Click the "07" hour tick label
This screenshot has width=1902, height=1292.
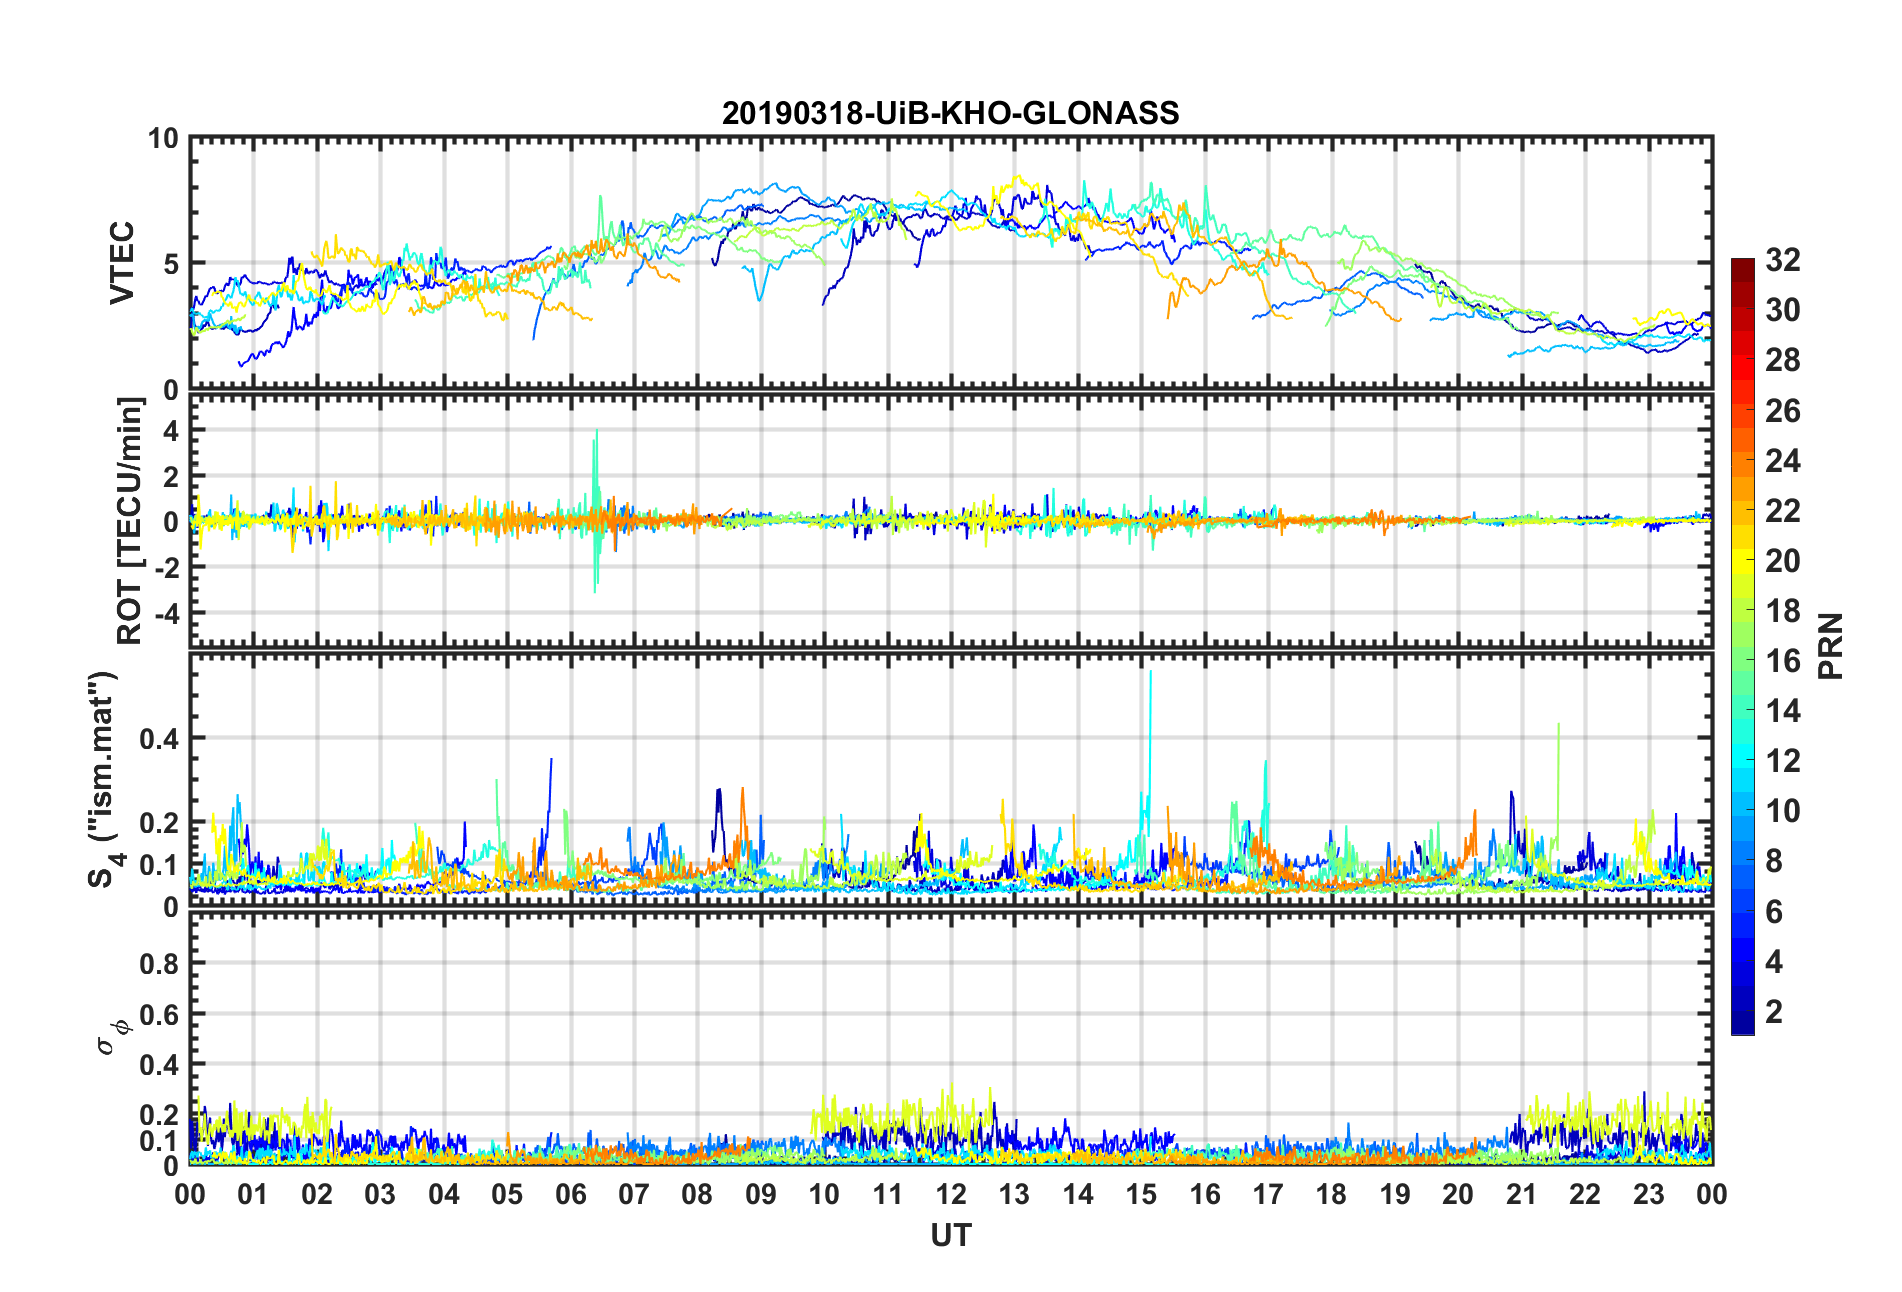tap(634, 1194)
